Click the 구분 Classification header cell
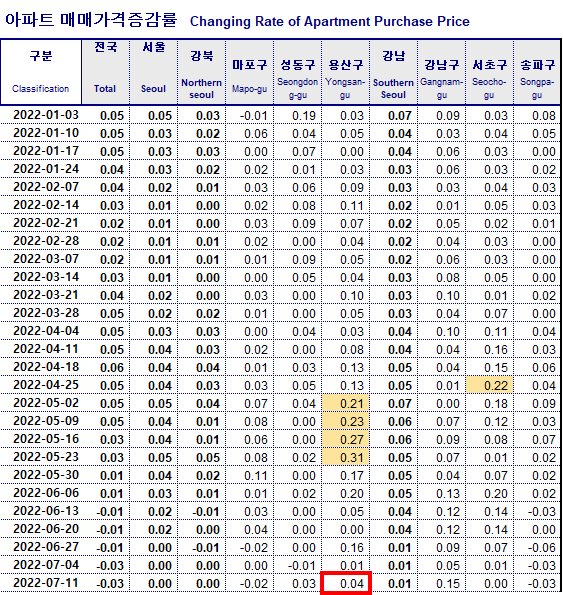Image resolution: width=563 pixels, height=595 pixels. (41, 72)
